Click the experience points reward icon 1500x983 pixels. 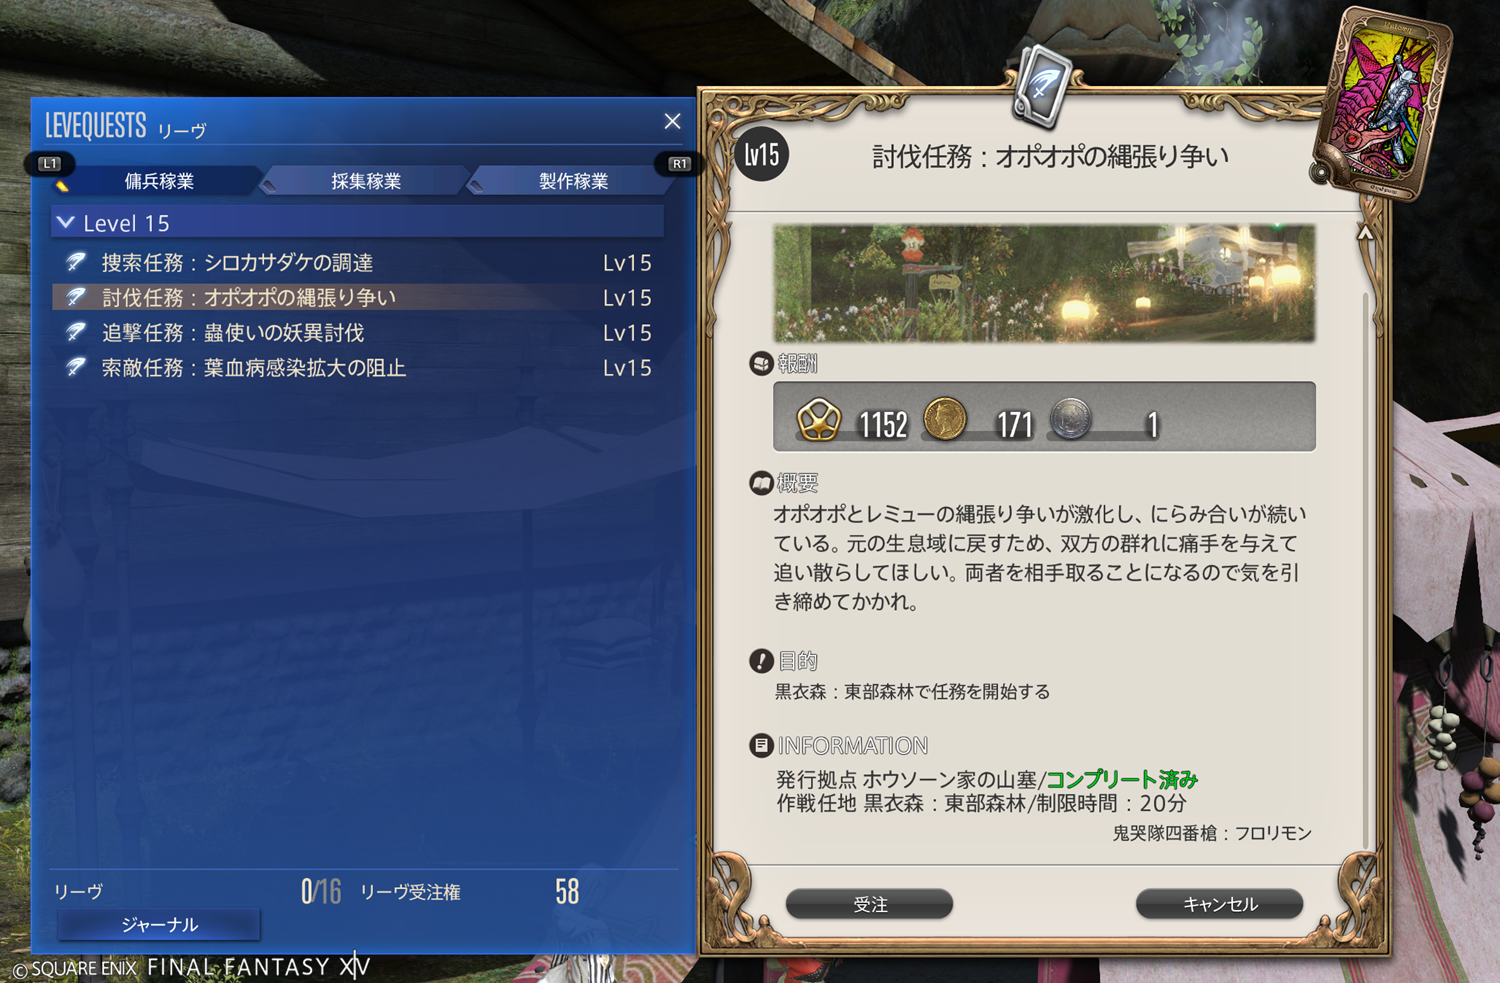click(x=818, y=420)
